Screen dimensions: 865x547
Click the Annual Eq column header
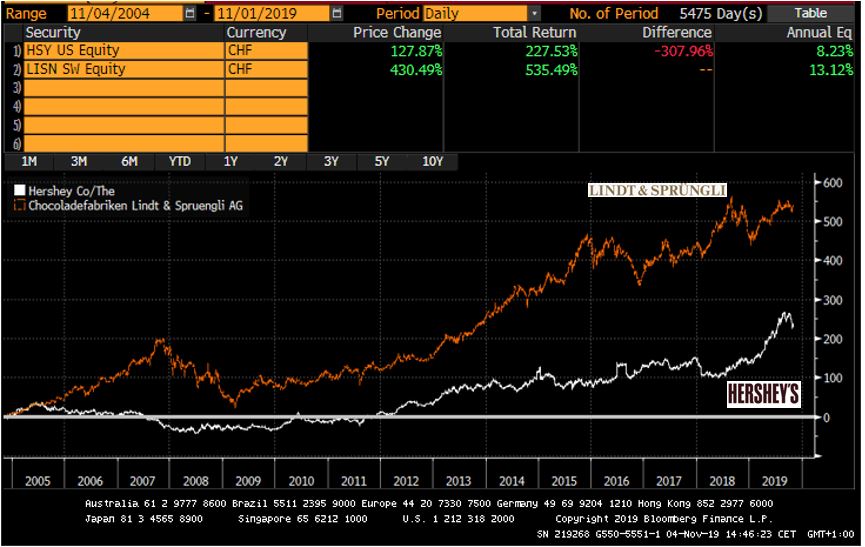coord(819,33)
